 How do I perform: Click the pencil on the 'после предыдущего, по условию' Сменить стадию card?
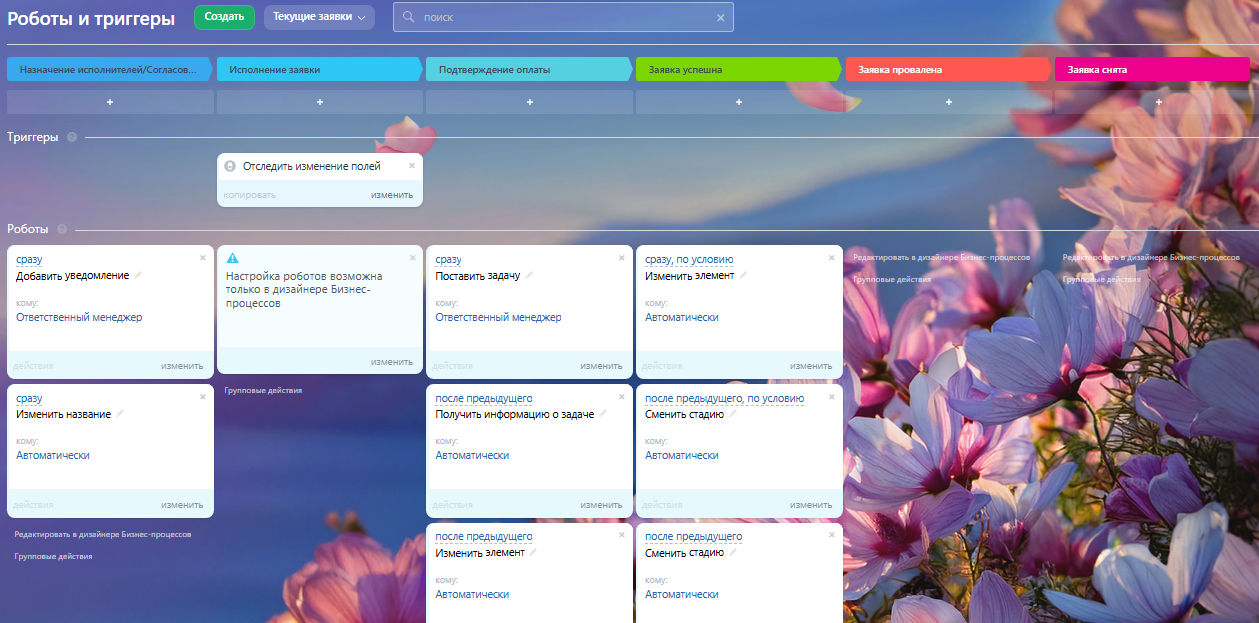pos(733,414)
